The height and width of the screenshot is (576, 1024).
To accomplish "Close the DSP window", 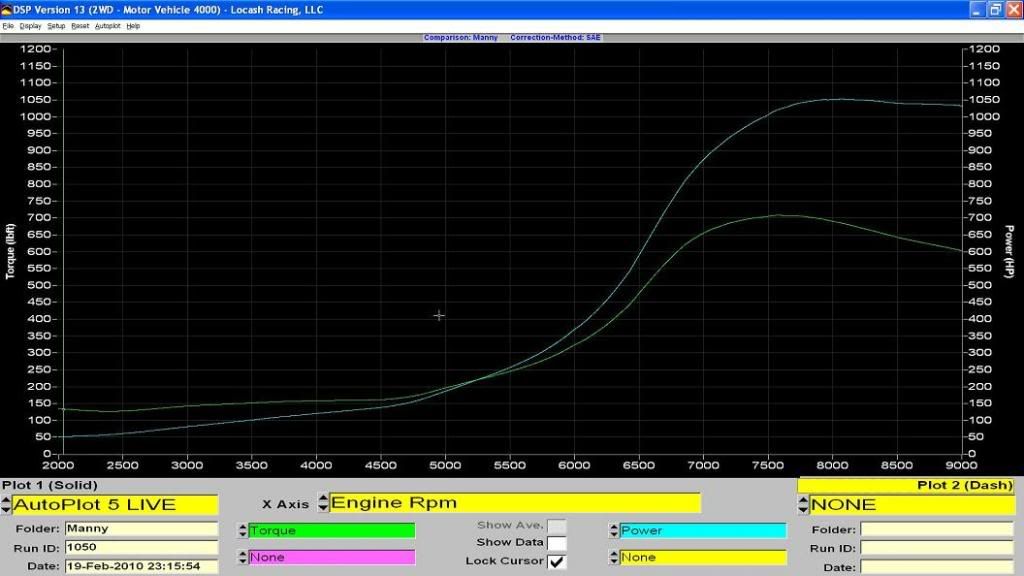I will [x=1014, y=10].
